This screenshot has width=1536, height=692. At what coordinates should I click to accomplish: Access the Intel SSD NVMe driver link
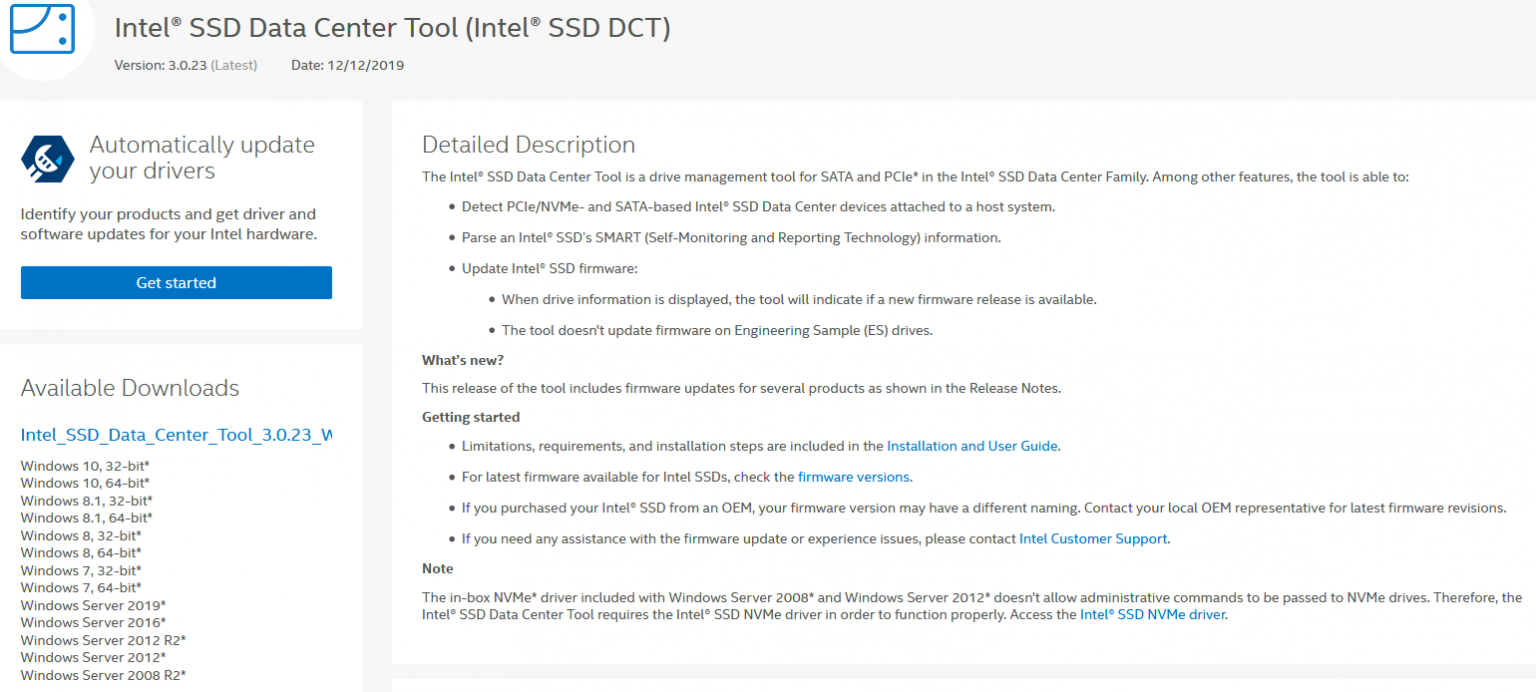[x=1154, y=614]
